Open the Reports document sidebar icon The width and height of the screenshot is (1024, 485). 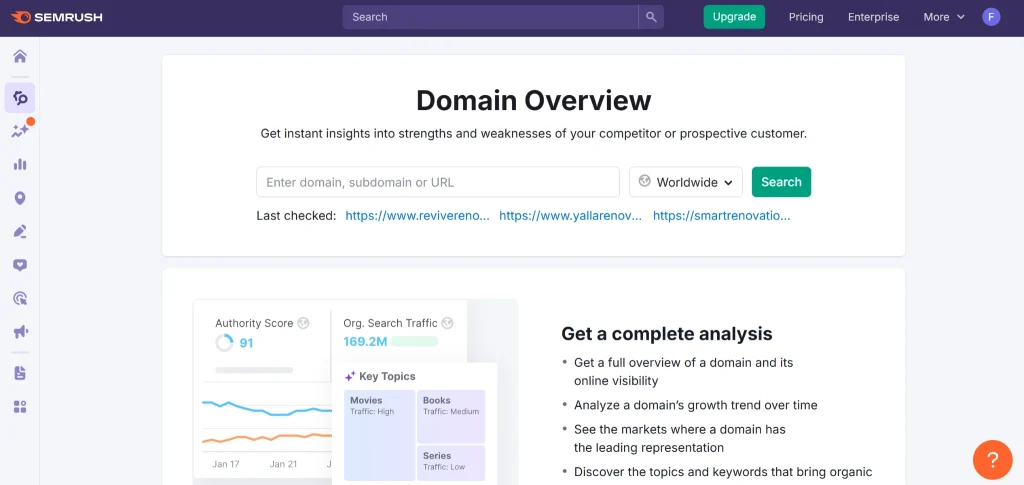(x=20, y=373)
